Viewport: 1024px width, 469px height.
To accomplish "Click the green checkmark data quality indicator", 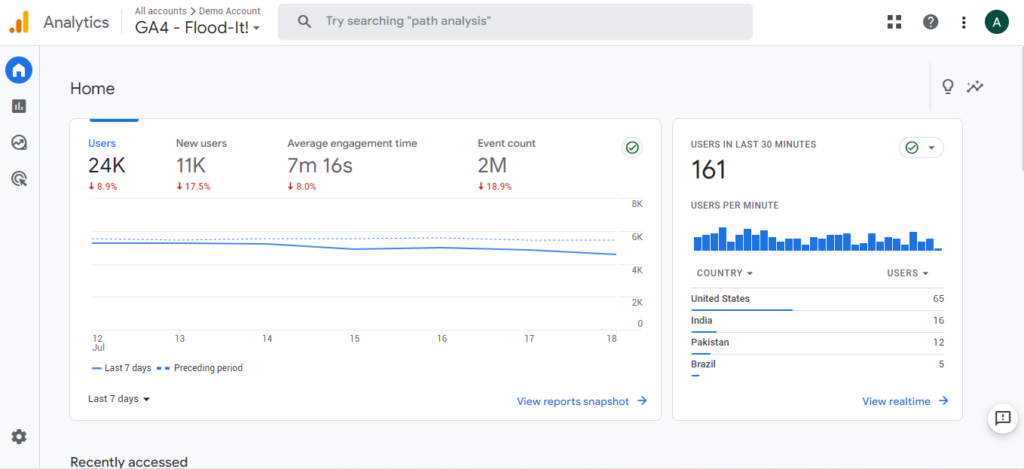I will [632, 148].
